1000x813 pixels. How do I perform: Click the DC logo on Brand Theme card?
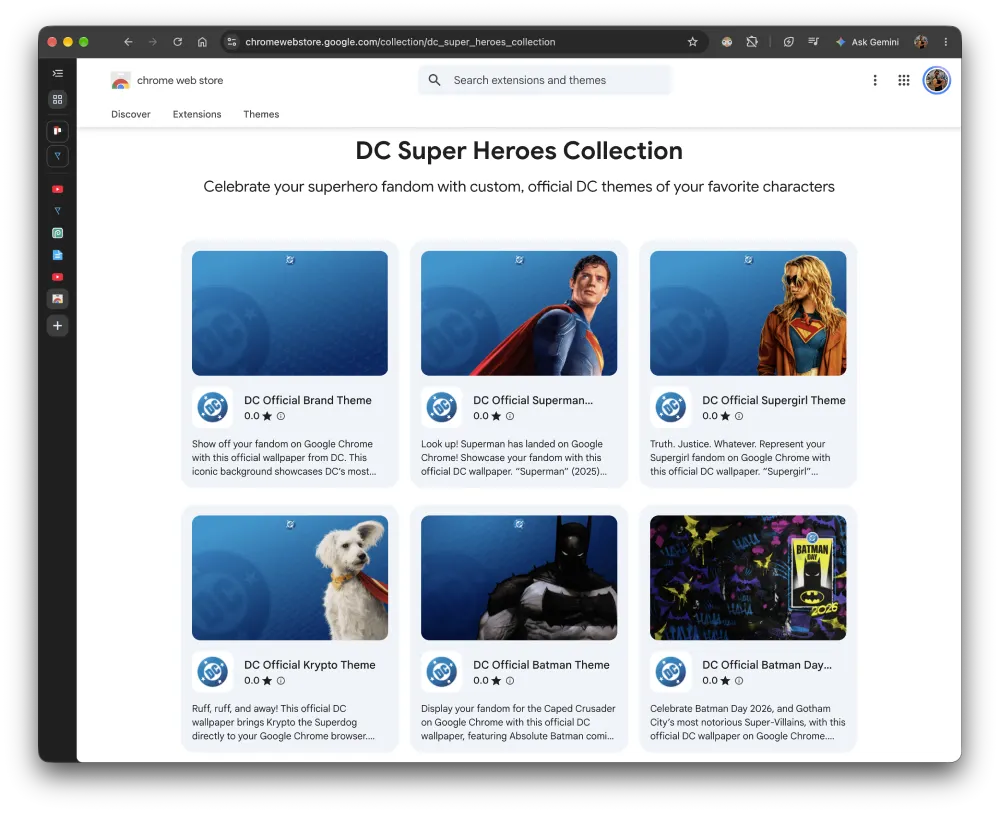point(212,407)
